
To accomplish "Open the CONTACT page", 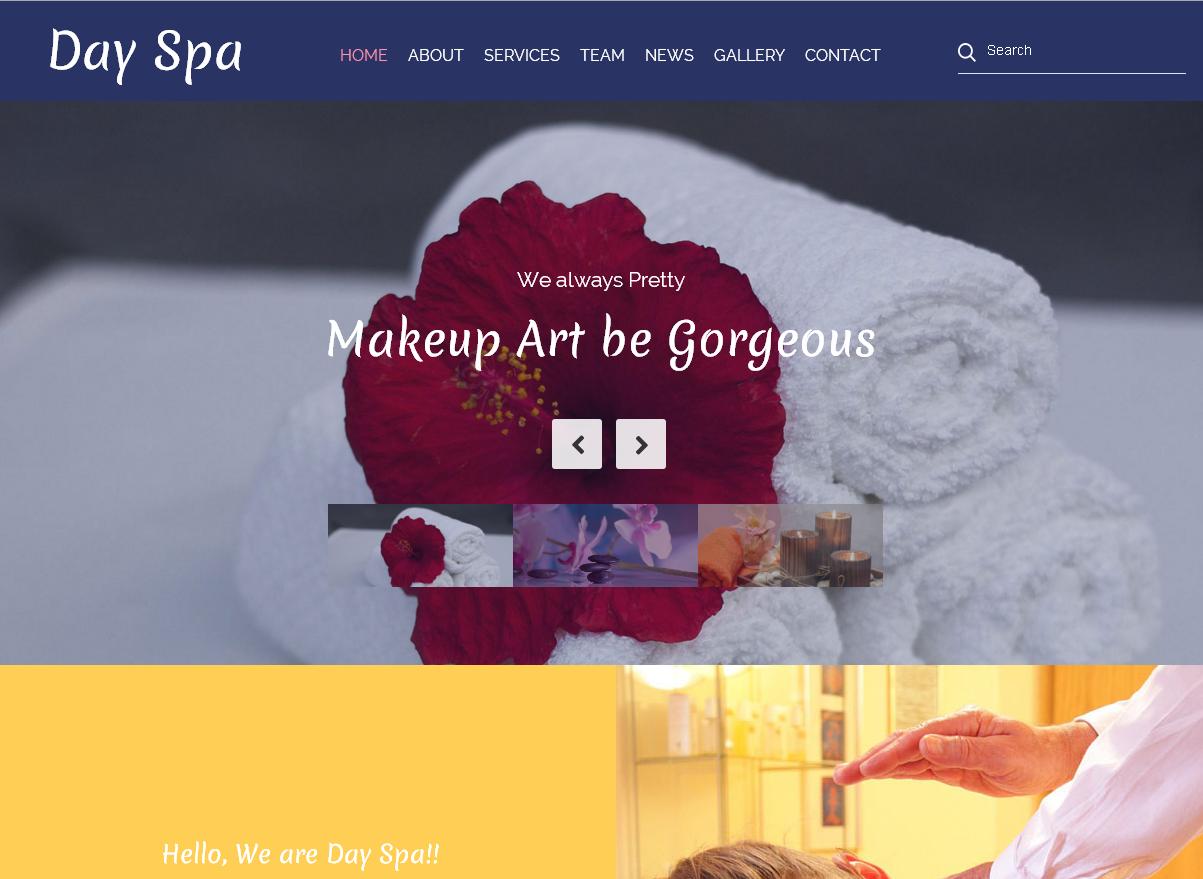I will (x=843, y=55).
